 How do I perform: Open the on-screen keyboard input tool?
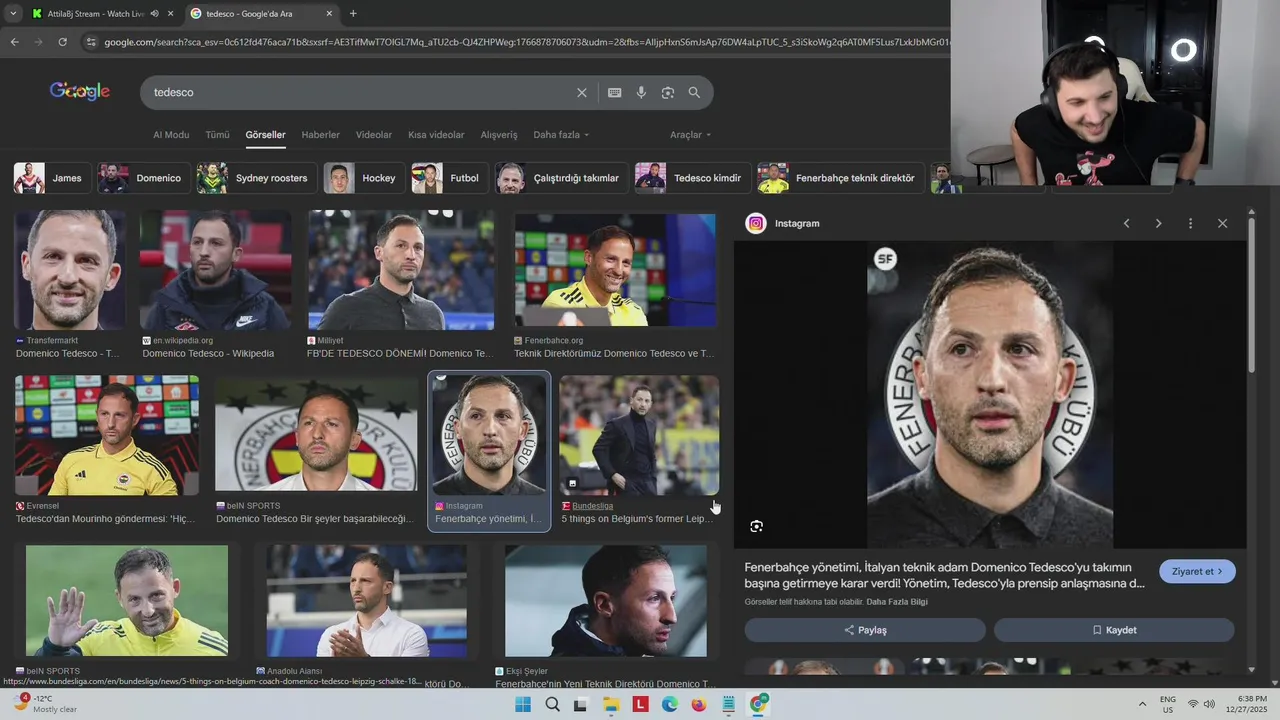614,92
